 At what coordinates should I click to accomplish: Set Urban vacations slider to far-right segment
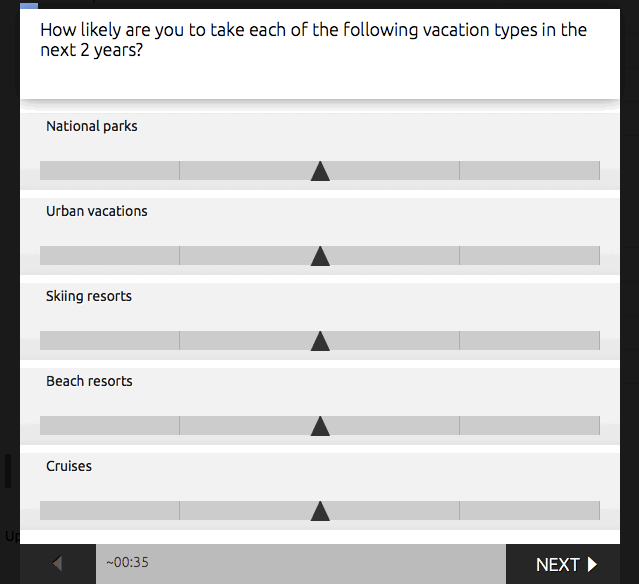[x=529, y=256]
